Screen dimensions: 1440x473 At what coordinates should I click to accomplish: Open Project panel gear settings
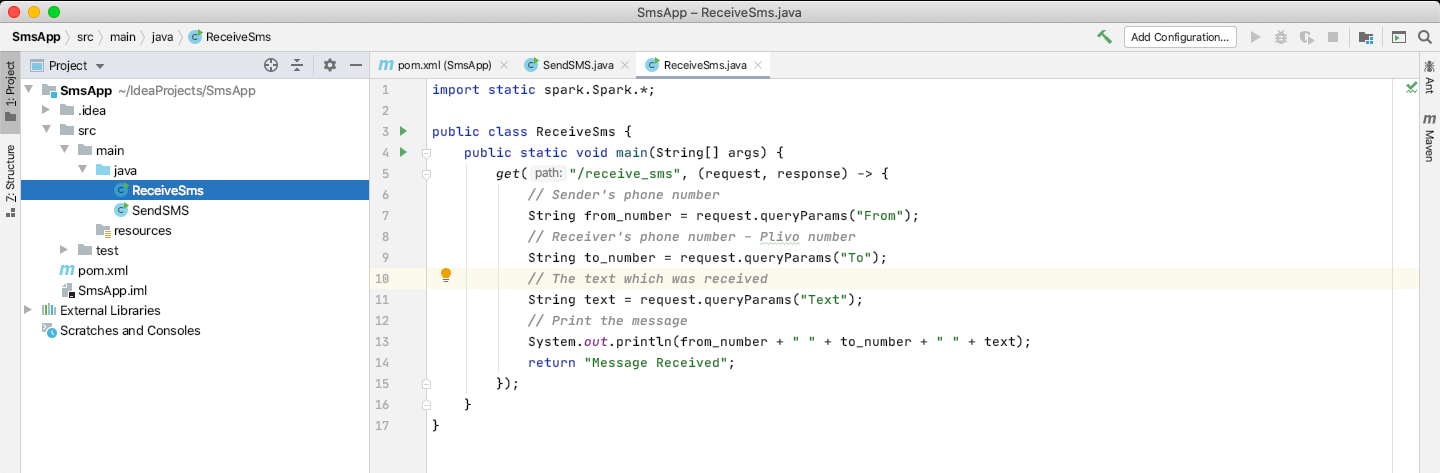pos(330,66)
